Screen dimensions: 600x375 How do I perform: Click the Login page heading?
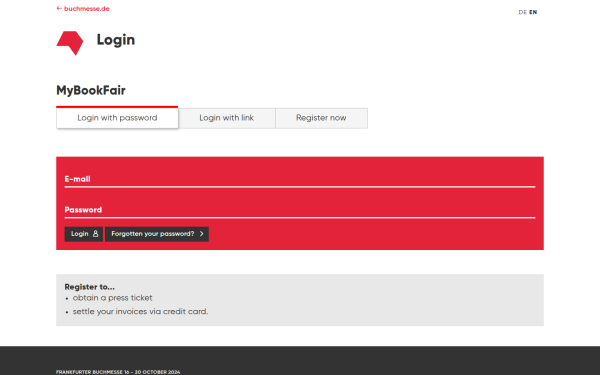click(116, 40)
